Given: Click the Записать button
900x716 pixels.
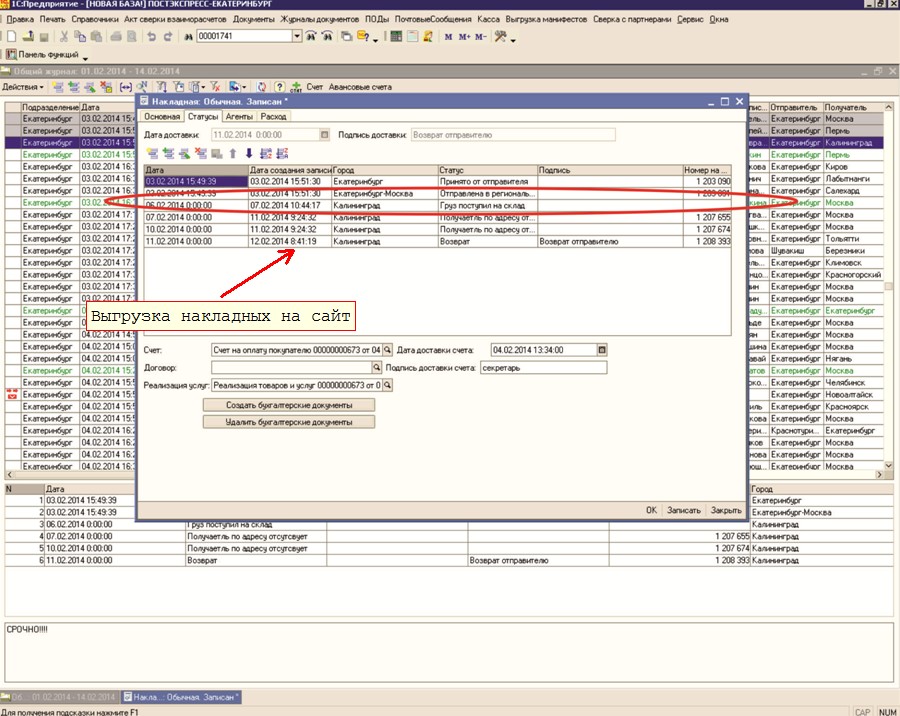Looking at the screenshot, I should tap(684, 510).
